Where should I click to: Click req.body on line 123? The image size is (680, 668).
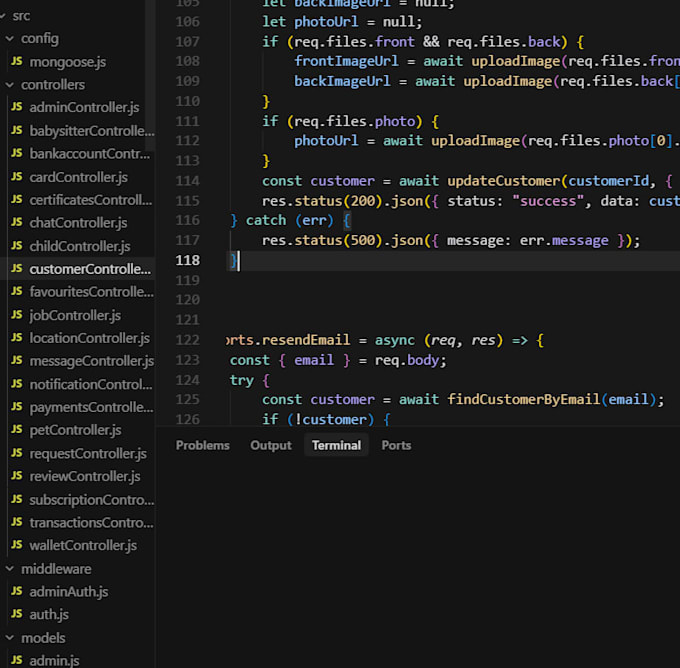click(x=407, y=360)
